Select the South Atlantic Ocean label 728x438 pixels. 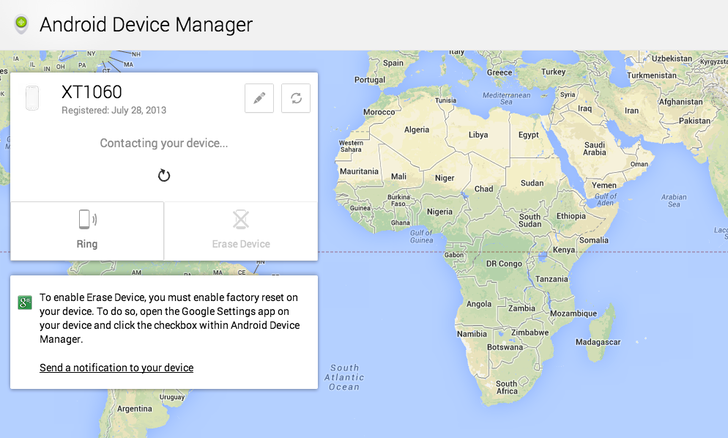click(x=345, y=377)
